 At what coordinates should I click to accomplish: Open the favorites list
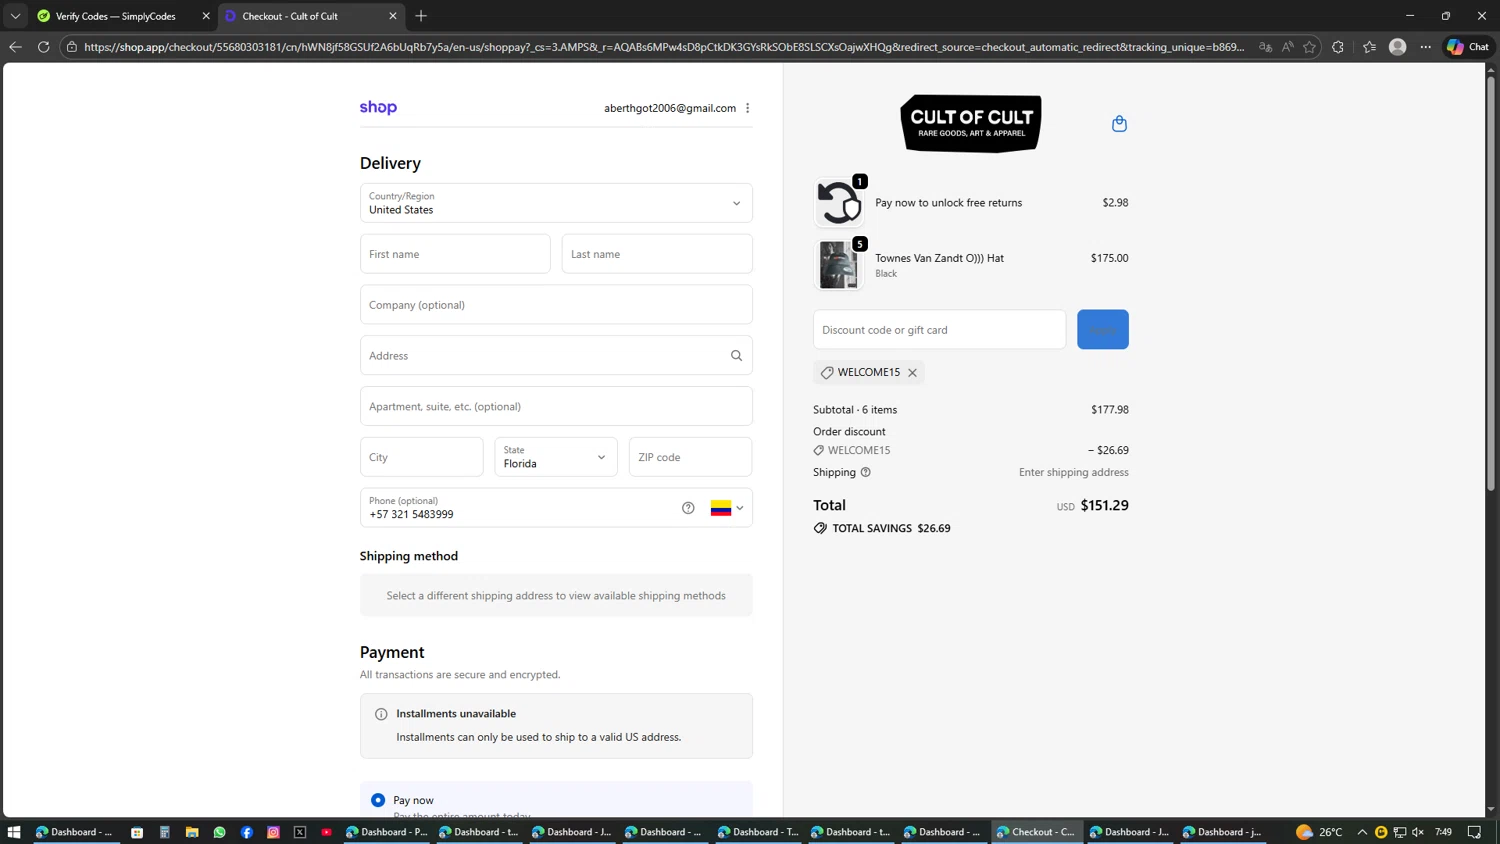(x=1369, y=47)
